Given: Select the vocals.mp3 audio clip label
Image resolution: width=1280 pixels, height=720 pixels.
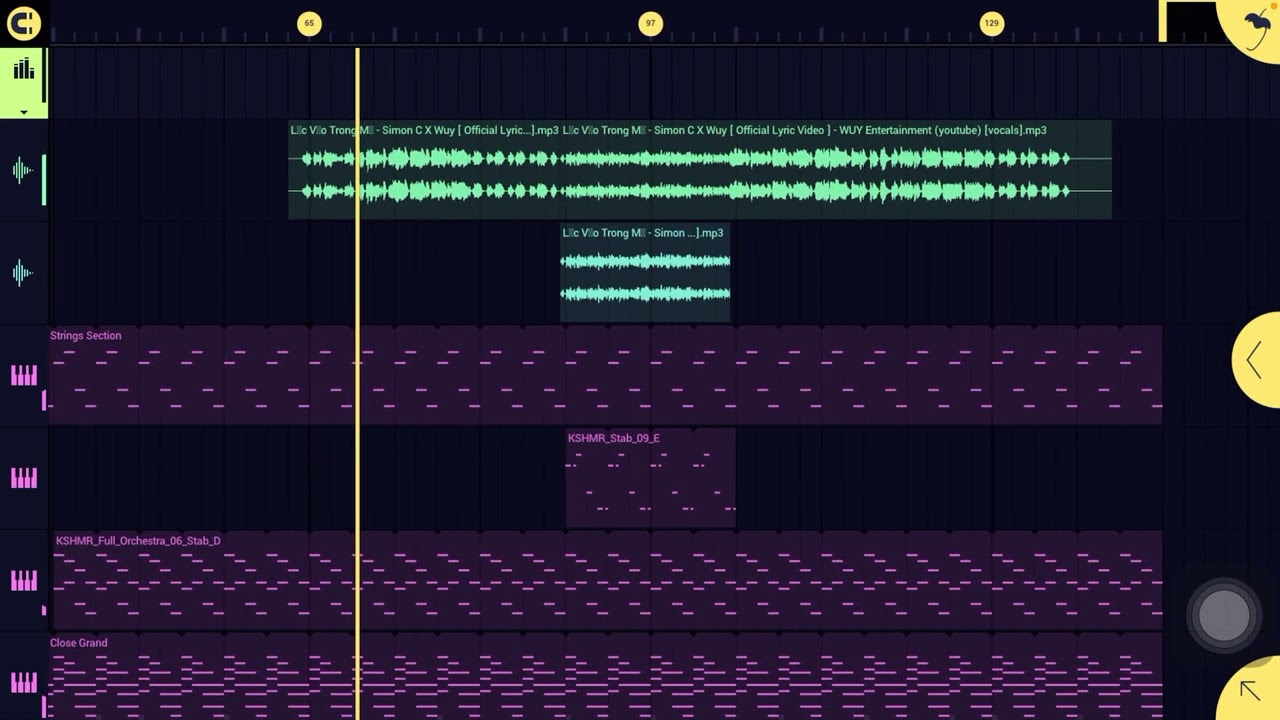Looking at the screenshot, I should coord(805,130).
